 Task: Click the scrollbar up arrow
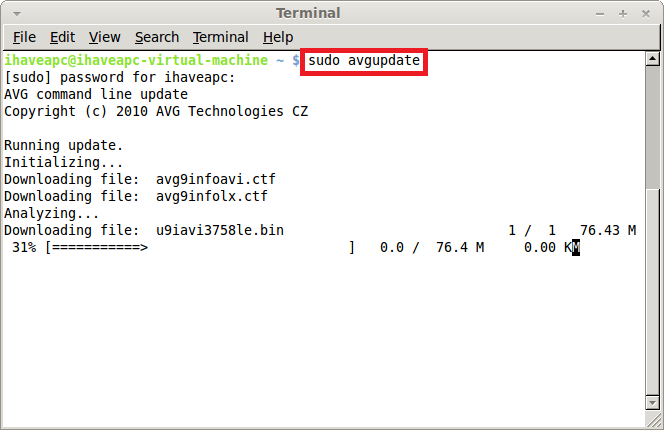click(x=653, y=58)
